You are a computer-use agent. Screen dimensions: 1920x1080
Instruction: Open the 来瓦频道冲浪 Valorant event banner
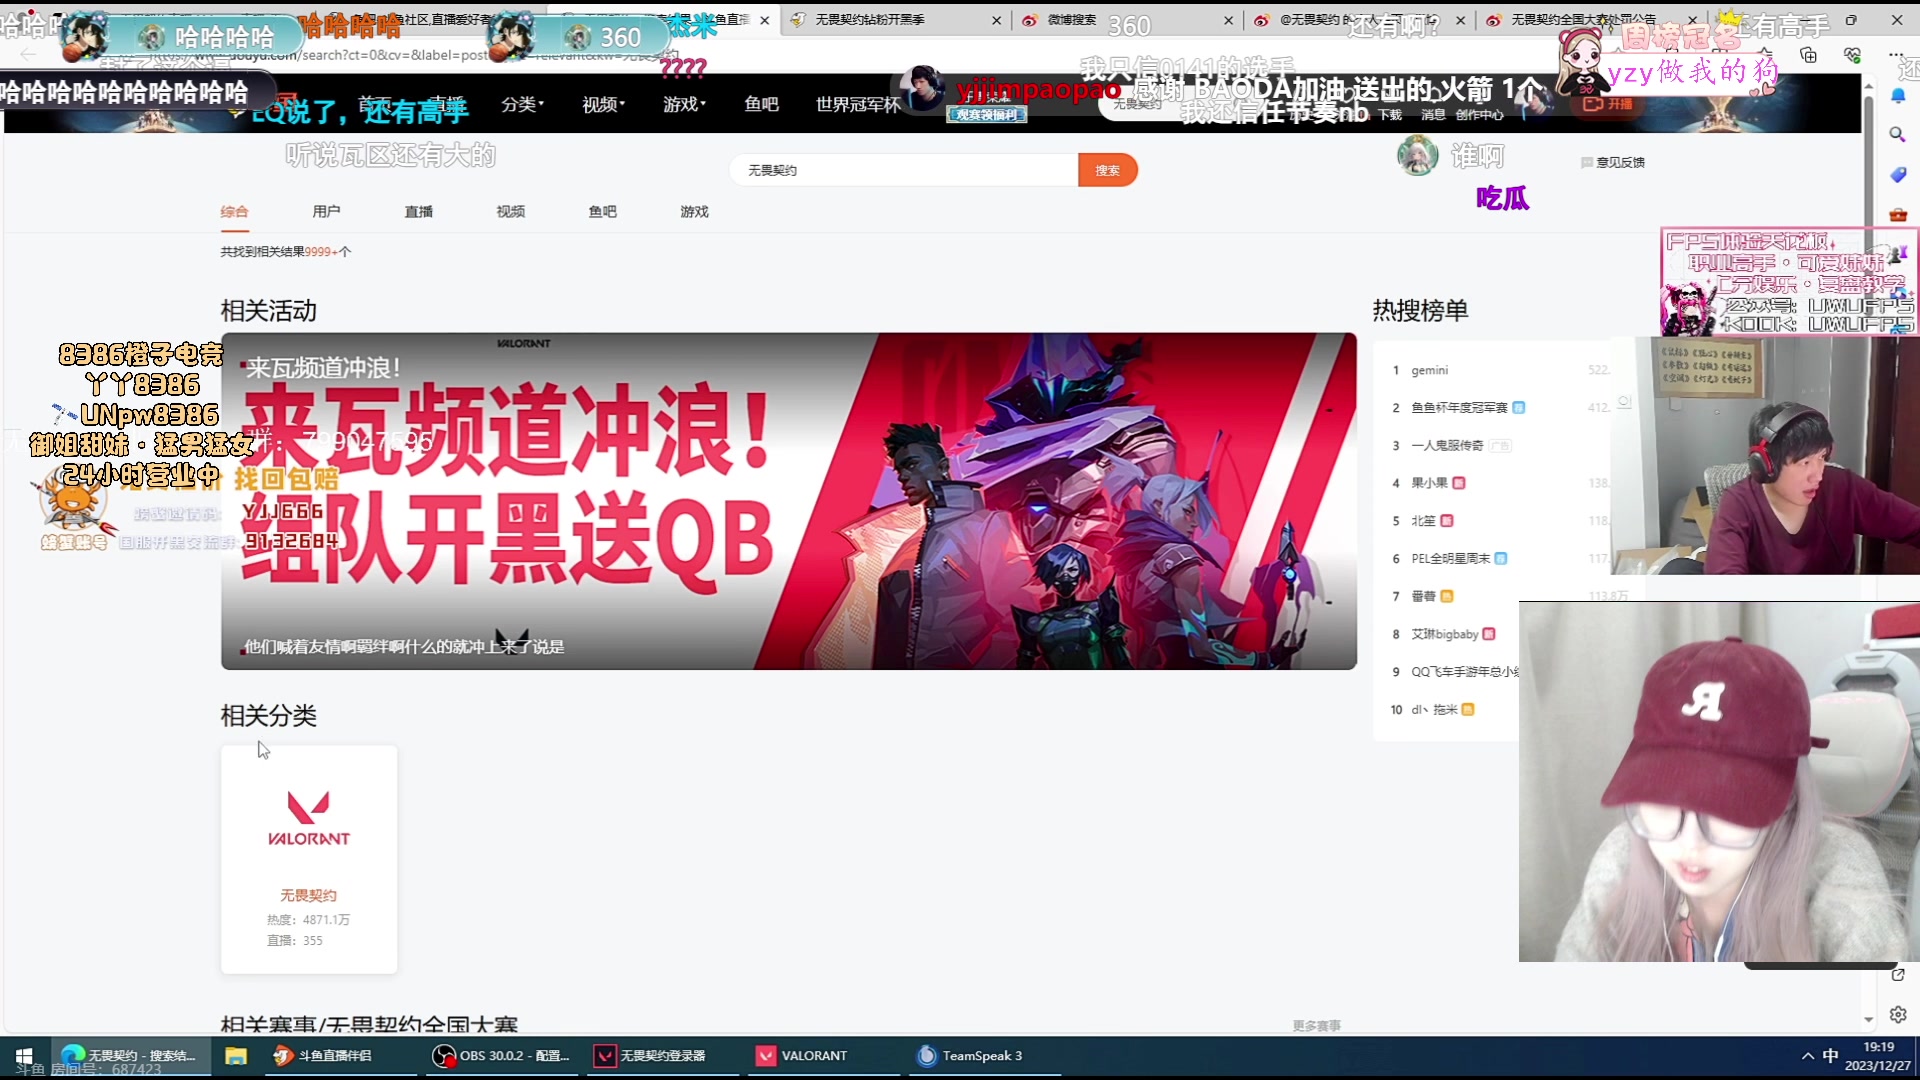789,501
